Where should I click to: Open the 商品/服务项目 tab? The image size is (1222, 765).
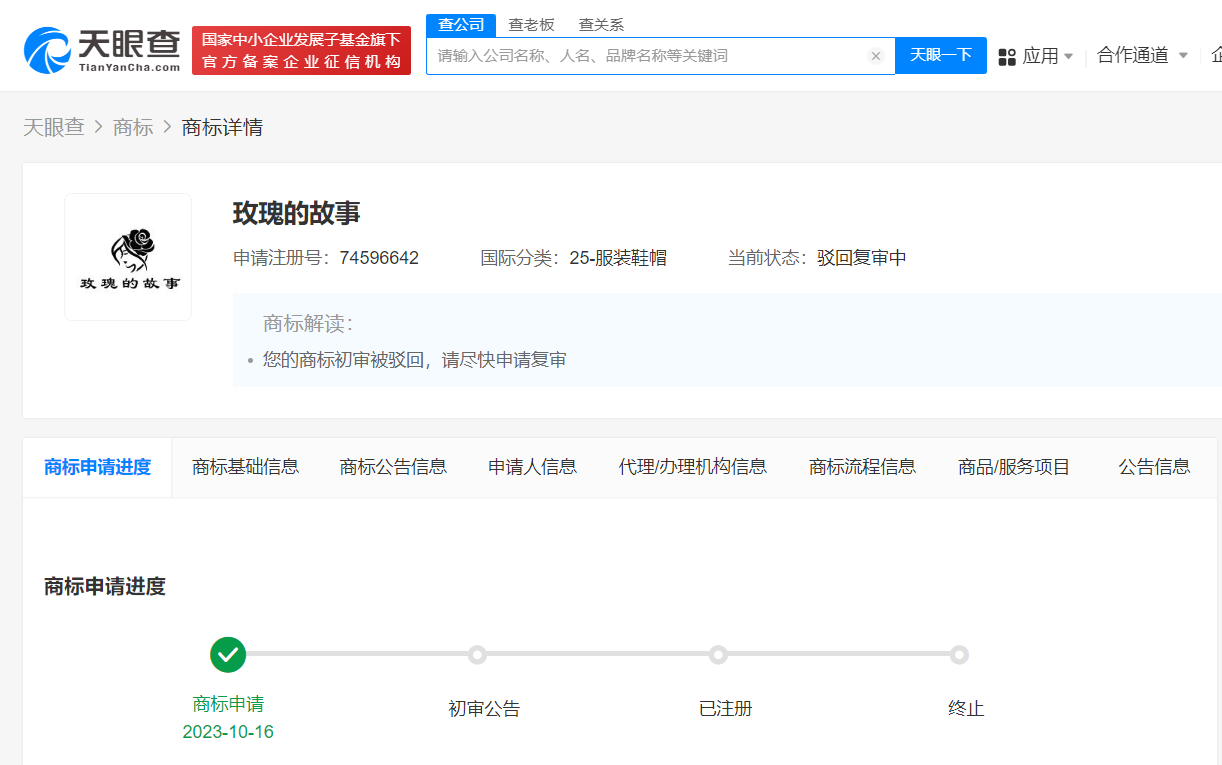tap(1014, 467)
